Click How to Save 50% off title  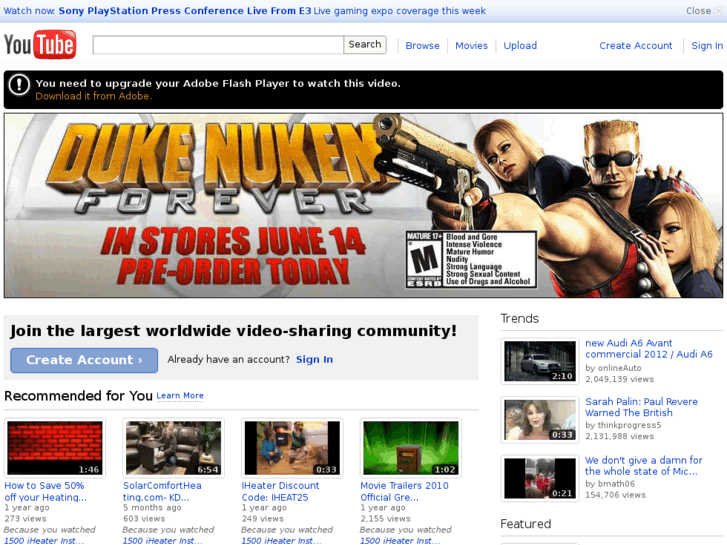[45, 491]
